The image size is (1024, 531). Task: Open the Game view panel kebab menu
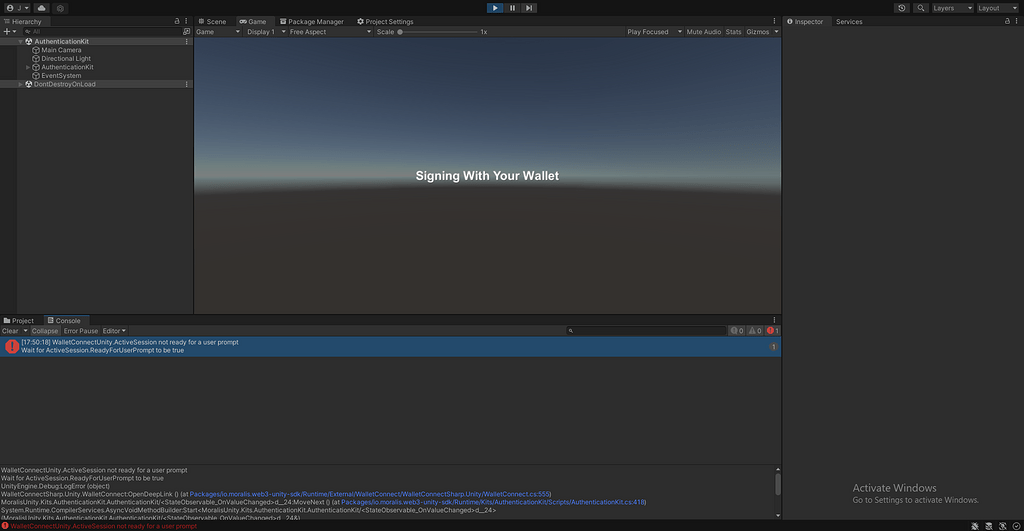[775, 22]
